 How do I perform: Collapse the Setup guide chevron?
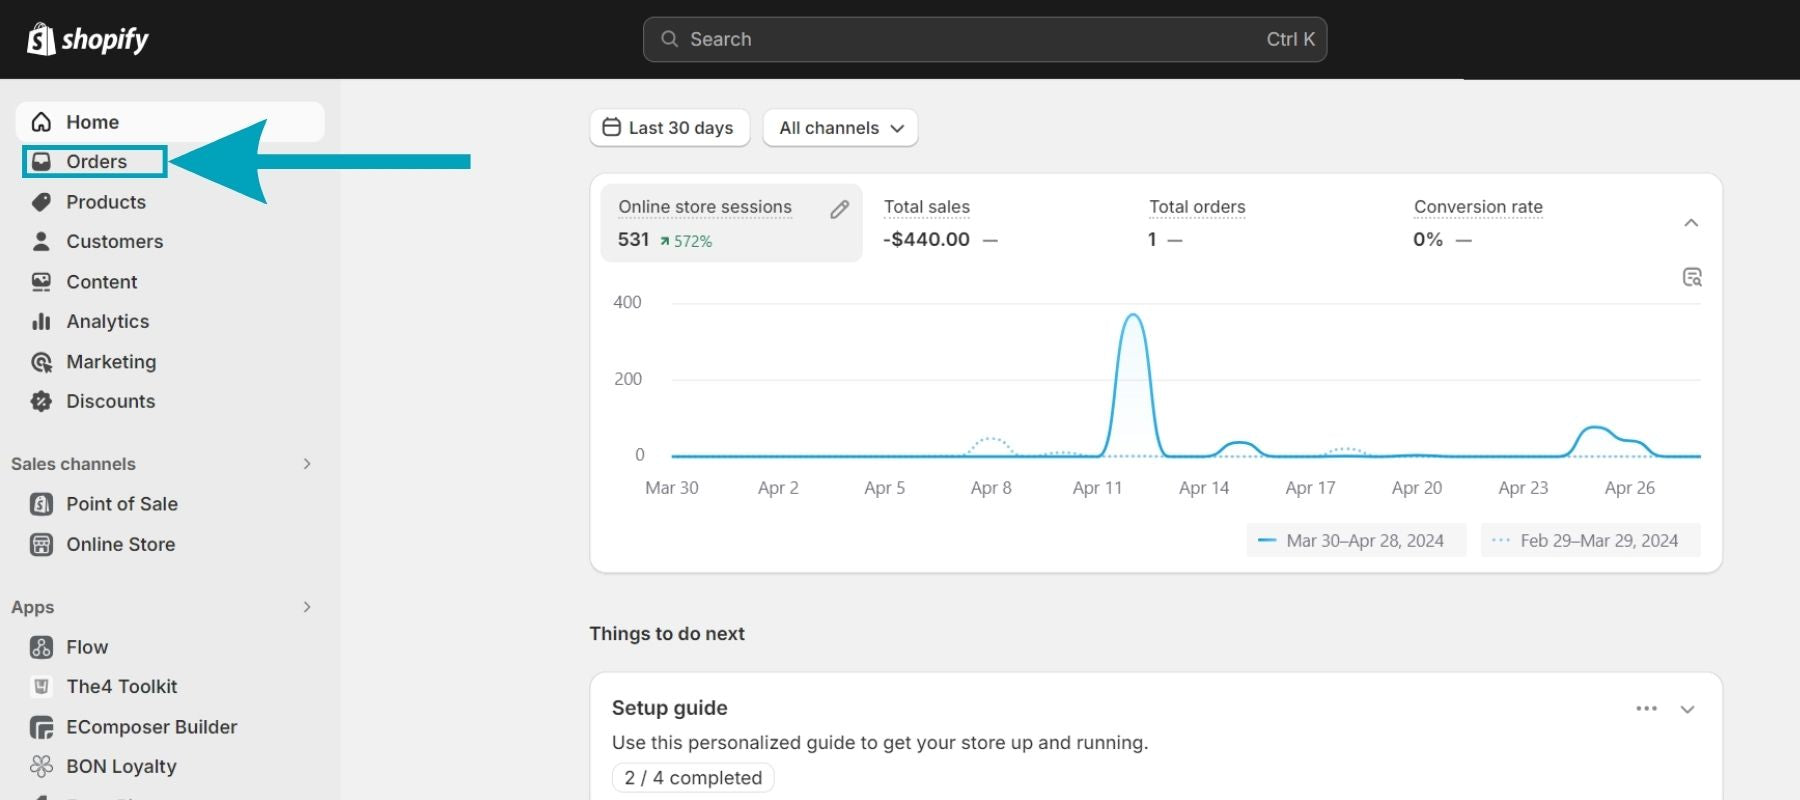(1687, 709)
